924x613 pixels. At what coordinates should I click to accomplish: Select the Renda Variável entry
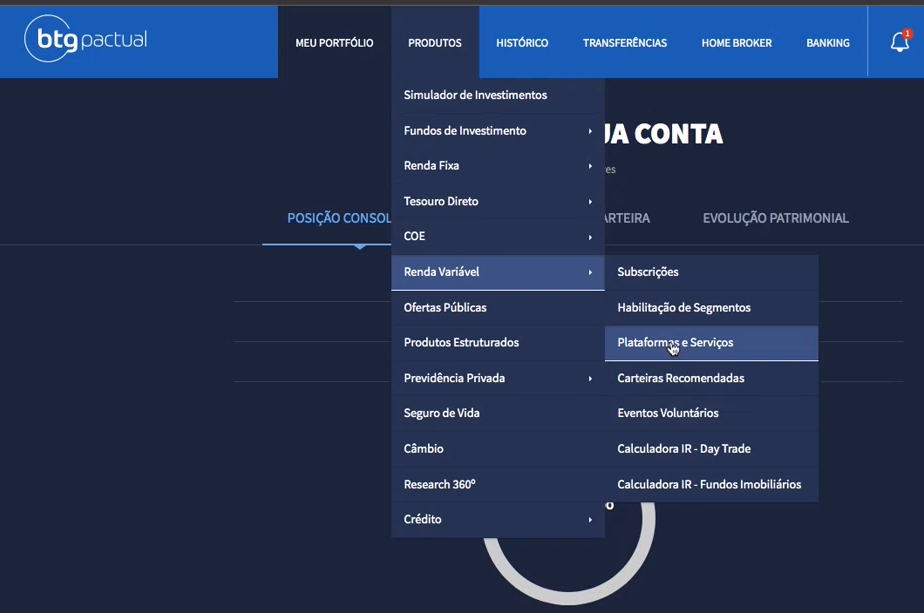coord(498,272)
